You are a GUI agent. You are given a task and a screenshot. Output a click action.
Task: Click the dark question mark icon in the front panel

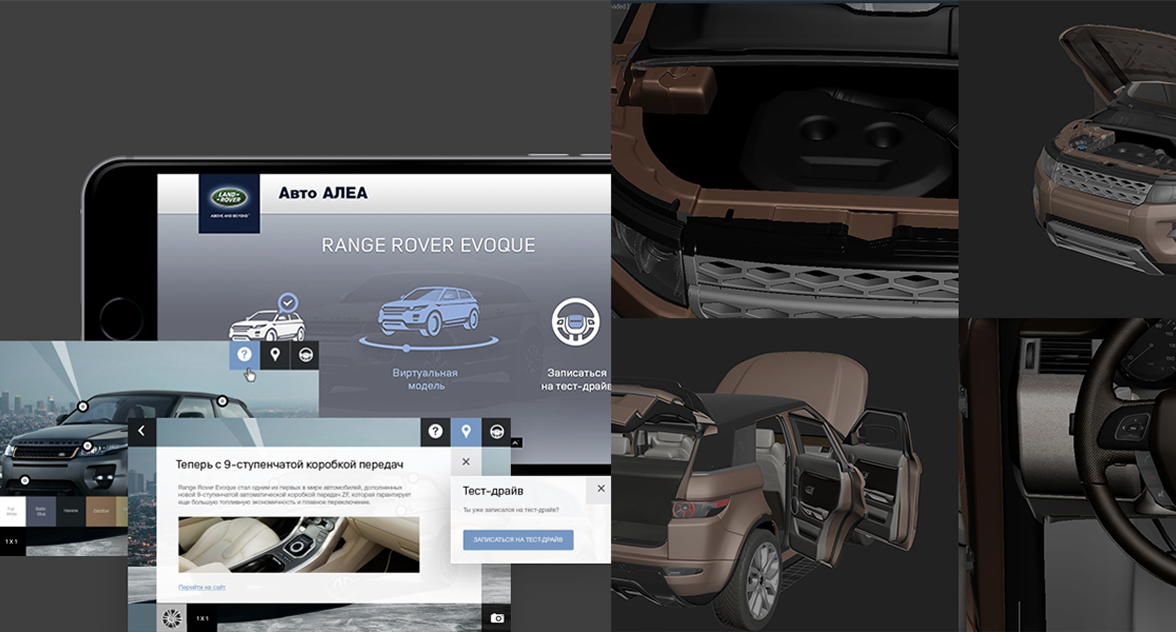pos(435,431)
